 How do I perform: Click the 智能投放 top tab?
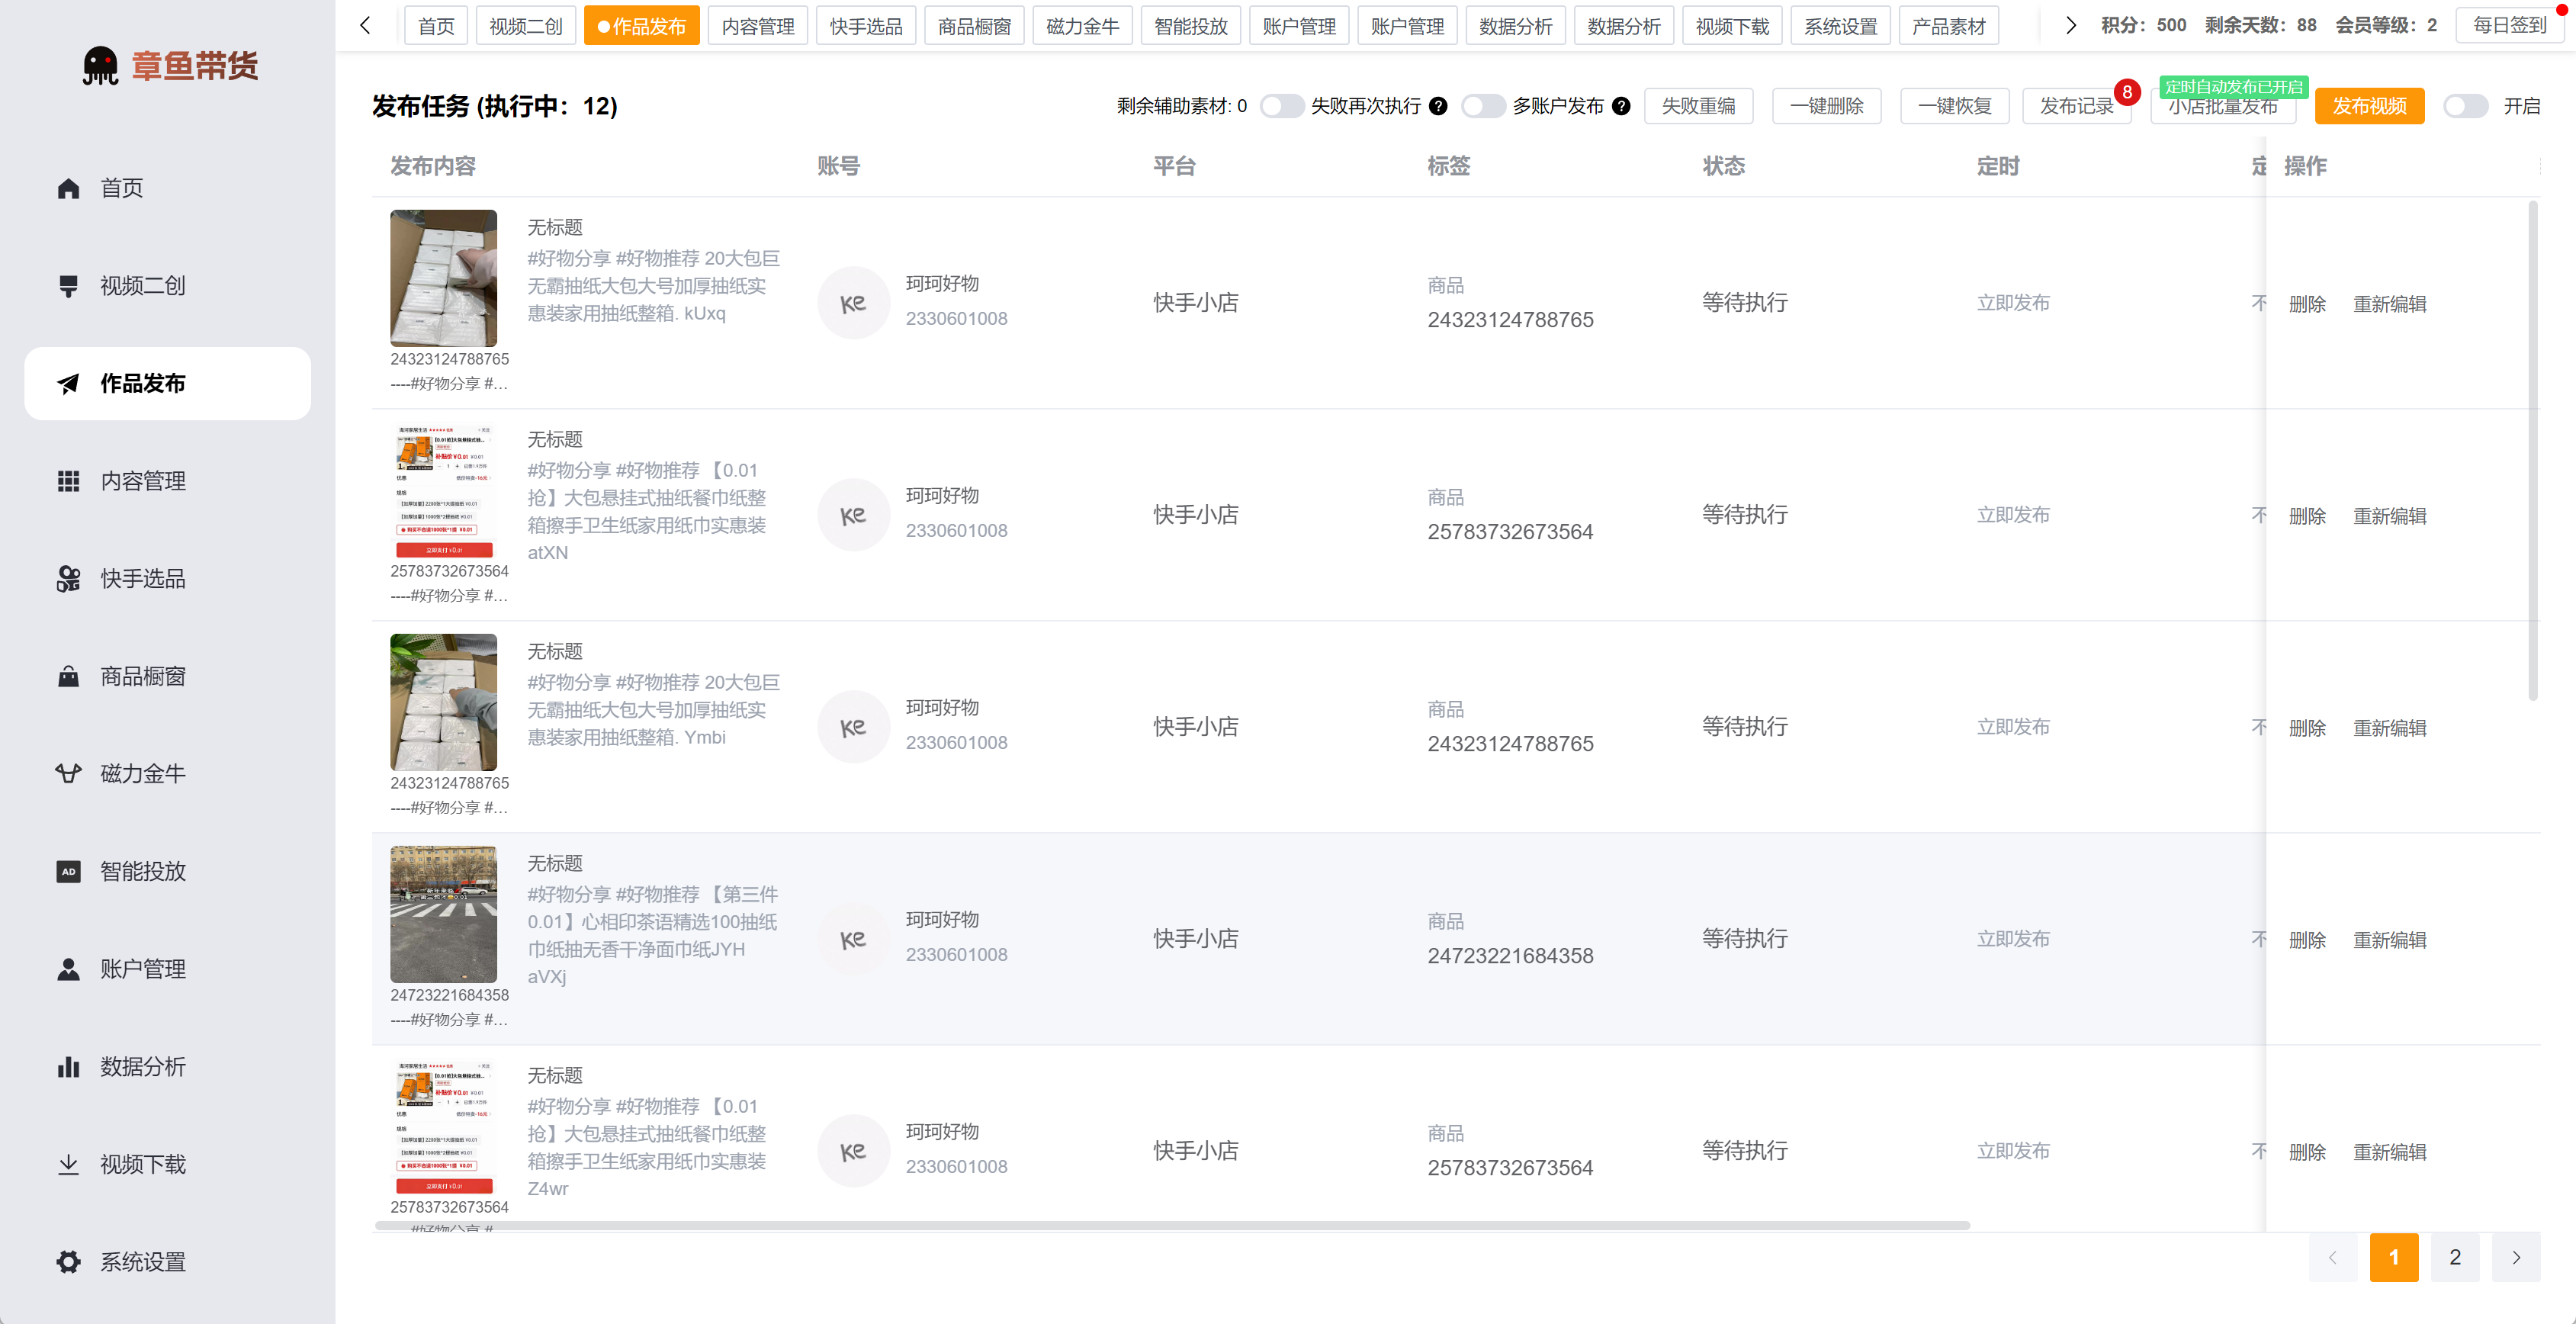point(1190,26)
